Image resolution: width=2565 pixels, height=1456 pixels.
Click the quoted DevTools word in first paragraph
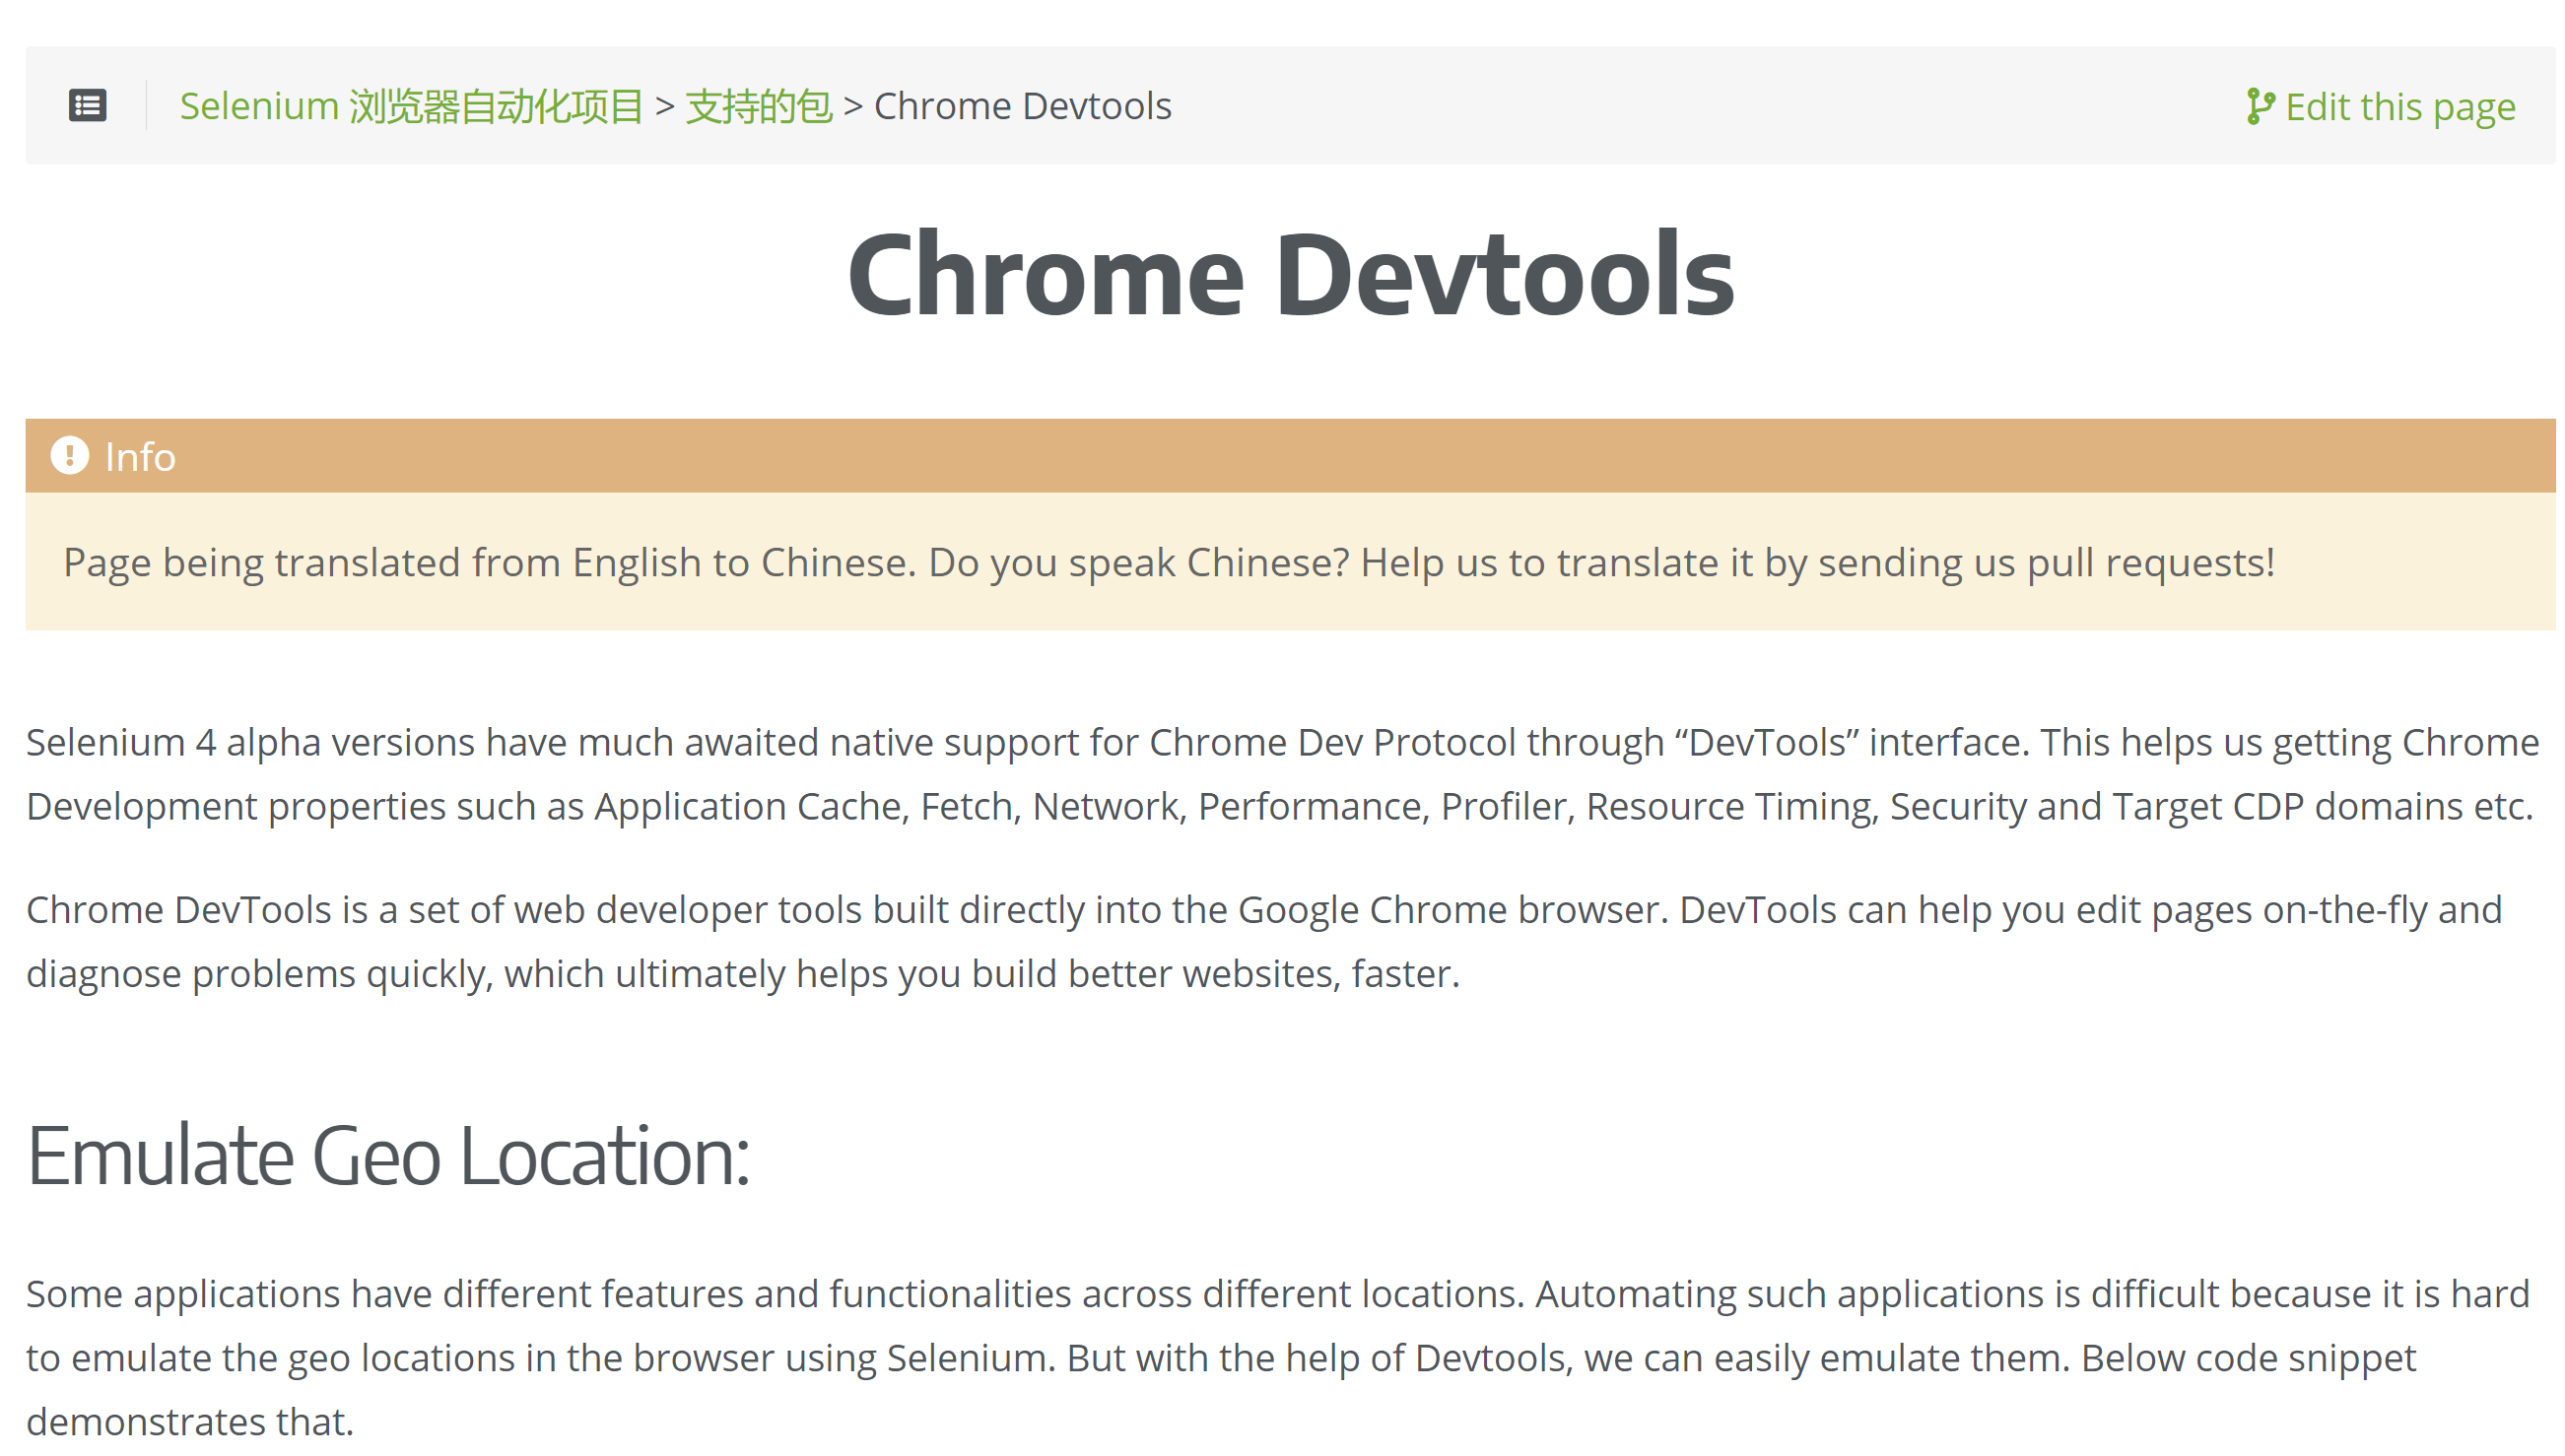1766,742
